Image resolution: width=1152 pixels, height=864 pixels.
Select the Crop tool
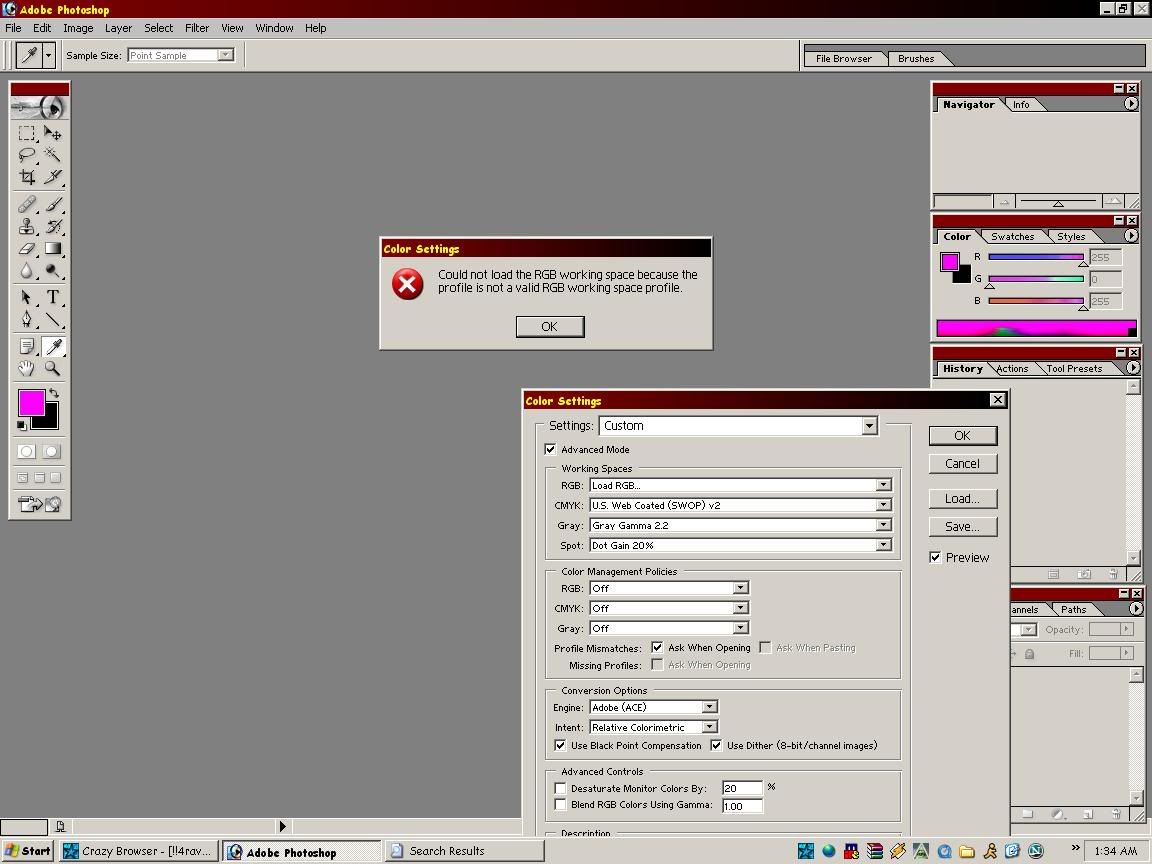tap(27, 176)
